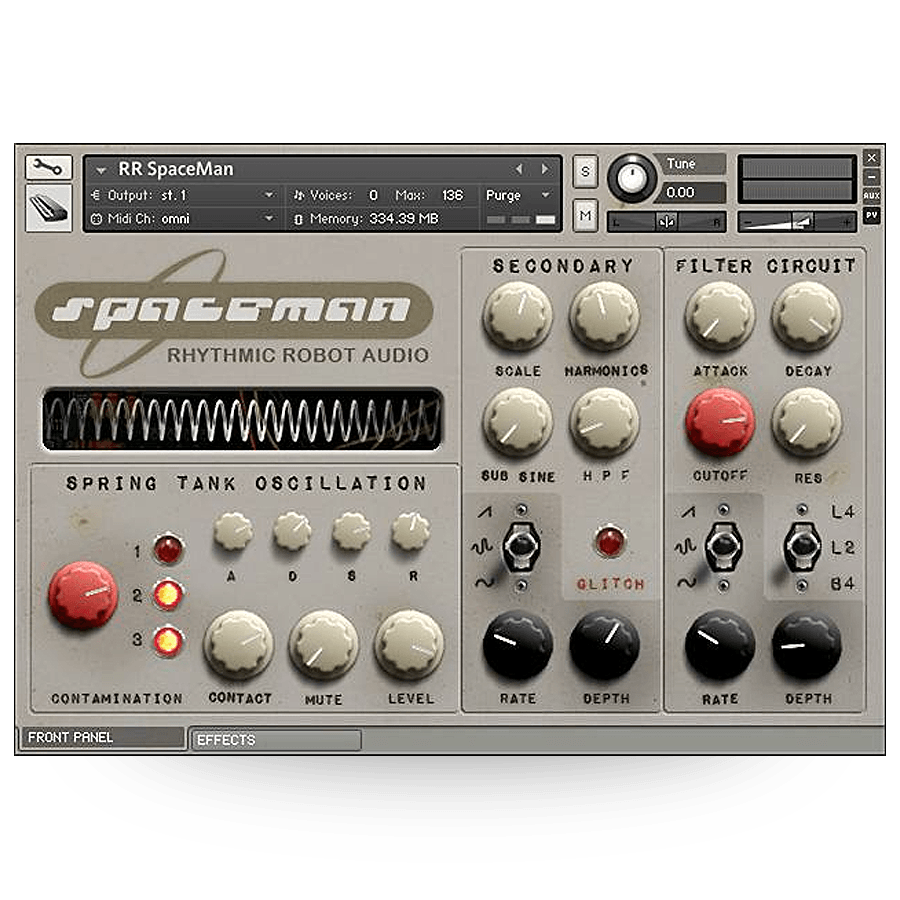900x900 pixels.
Task: Toggle the red Glitch LED button
Action: point(610,541)
